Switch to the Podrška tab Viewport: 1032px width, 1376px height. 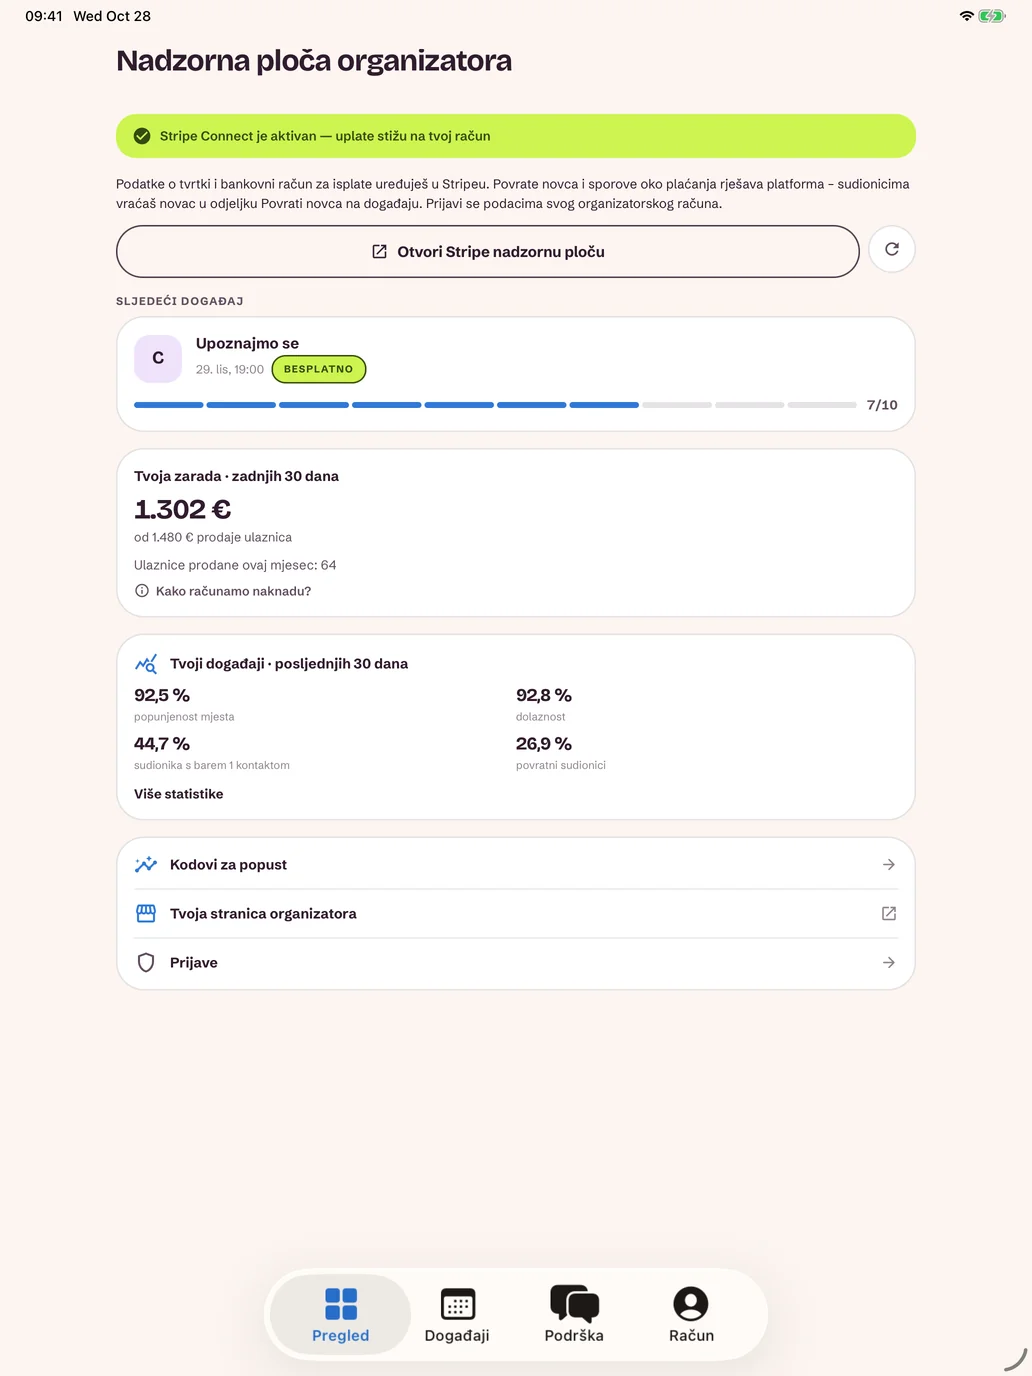tap(574, 1315)
